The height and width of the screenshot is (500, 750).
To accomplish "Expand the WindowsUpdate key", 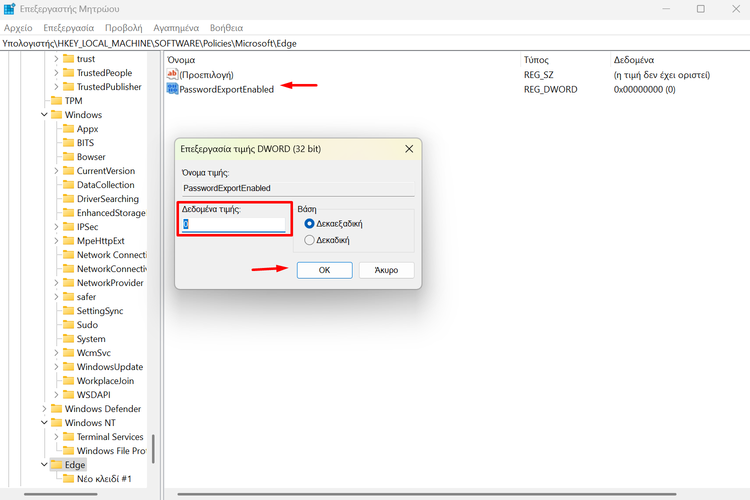I will point(56,367).
